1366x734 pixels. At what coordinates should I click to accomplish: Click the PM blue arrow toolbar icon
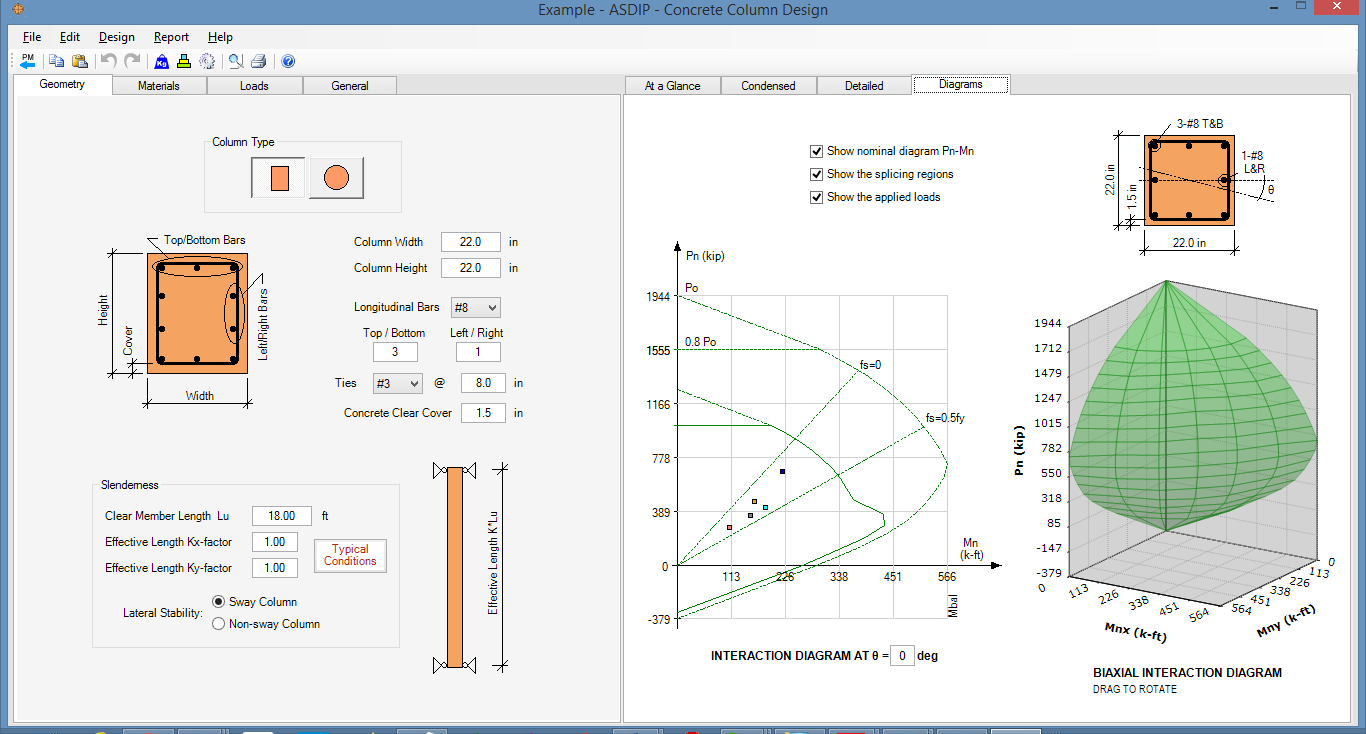coord(28,61)
